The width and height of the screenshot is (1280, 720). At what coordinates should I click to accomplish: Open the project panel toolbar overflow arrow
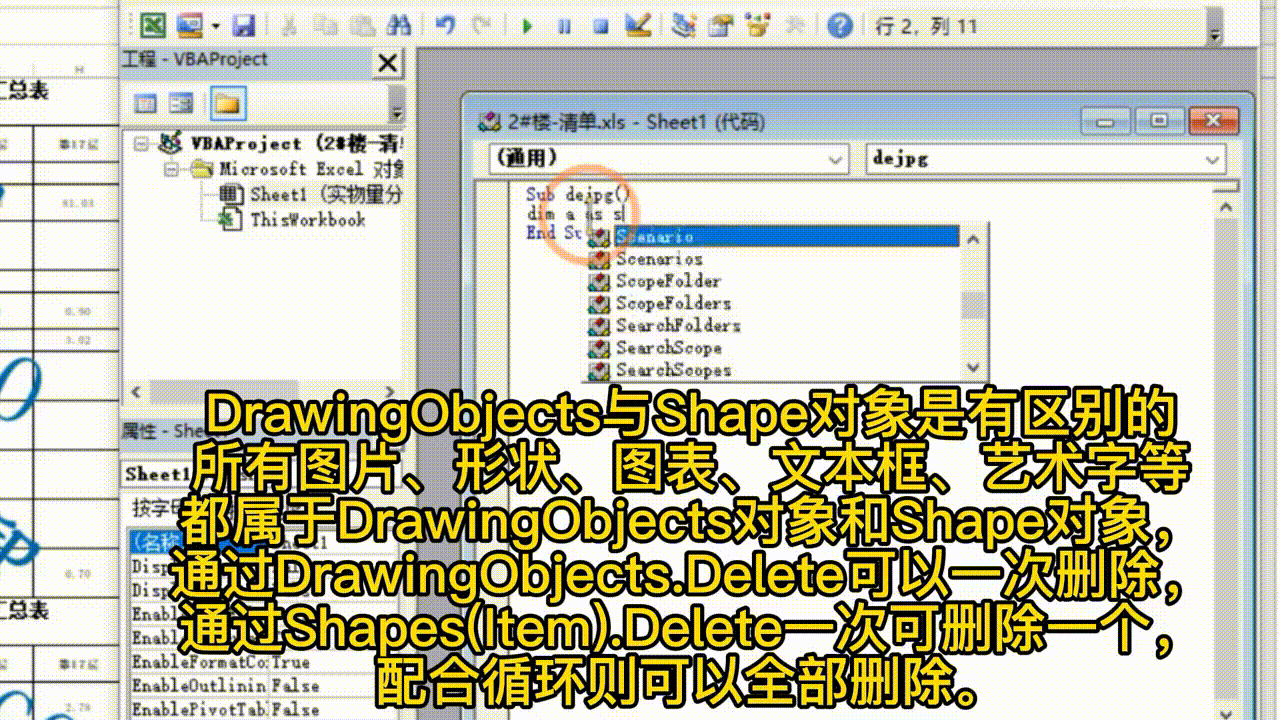pyautogui.click(x=397, y=112)
